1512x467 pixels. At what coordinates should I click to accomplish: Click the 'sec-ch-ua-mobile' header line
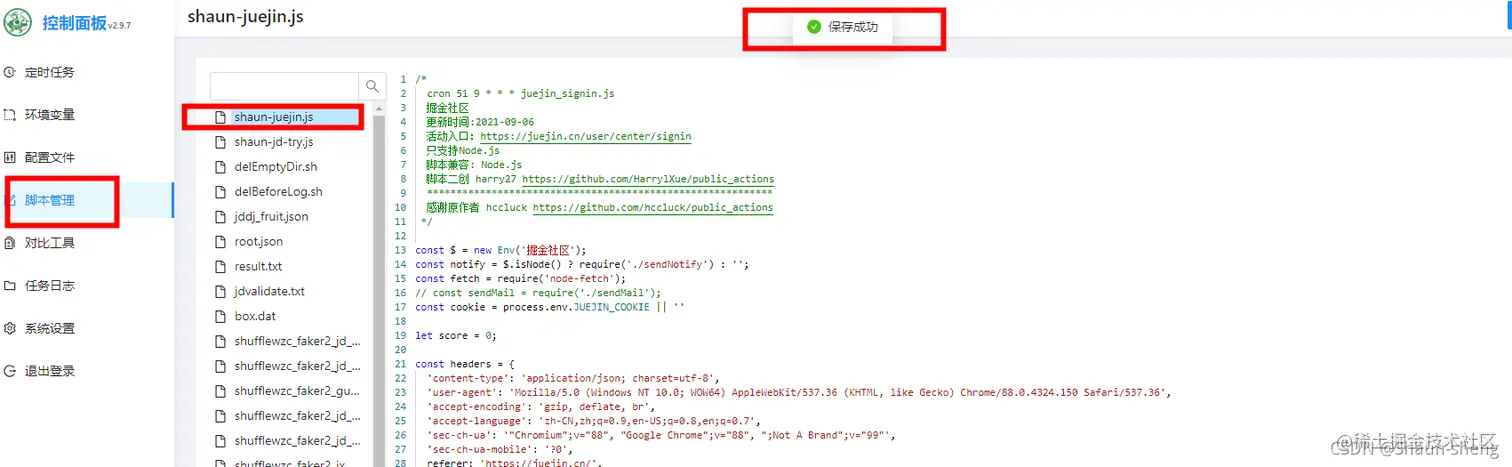pos(496,450)
